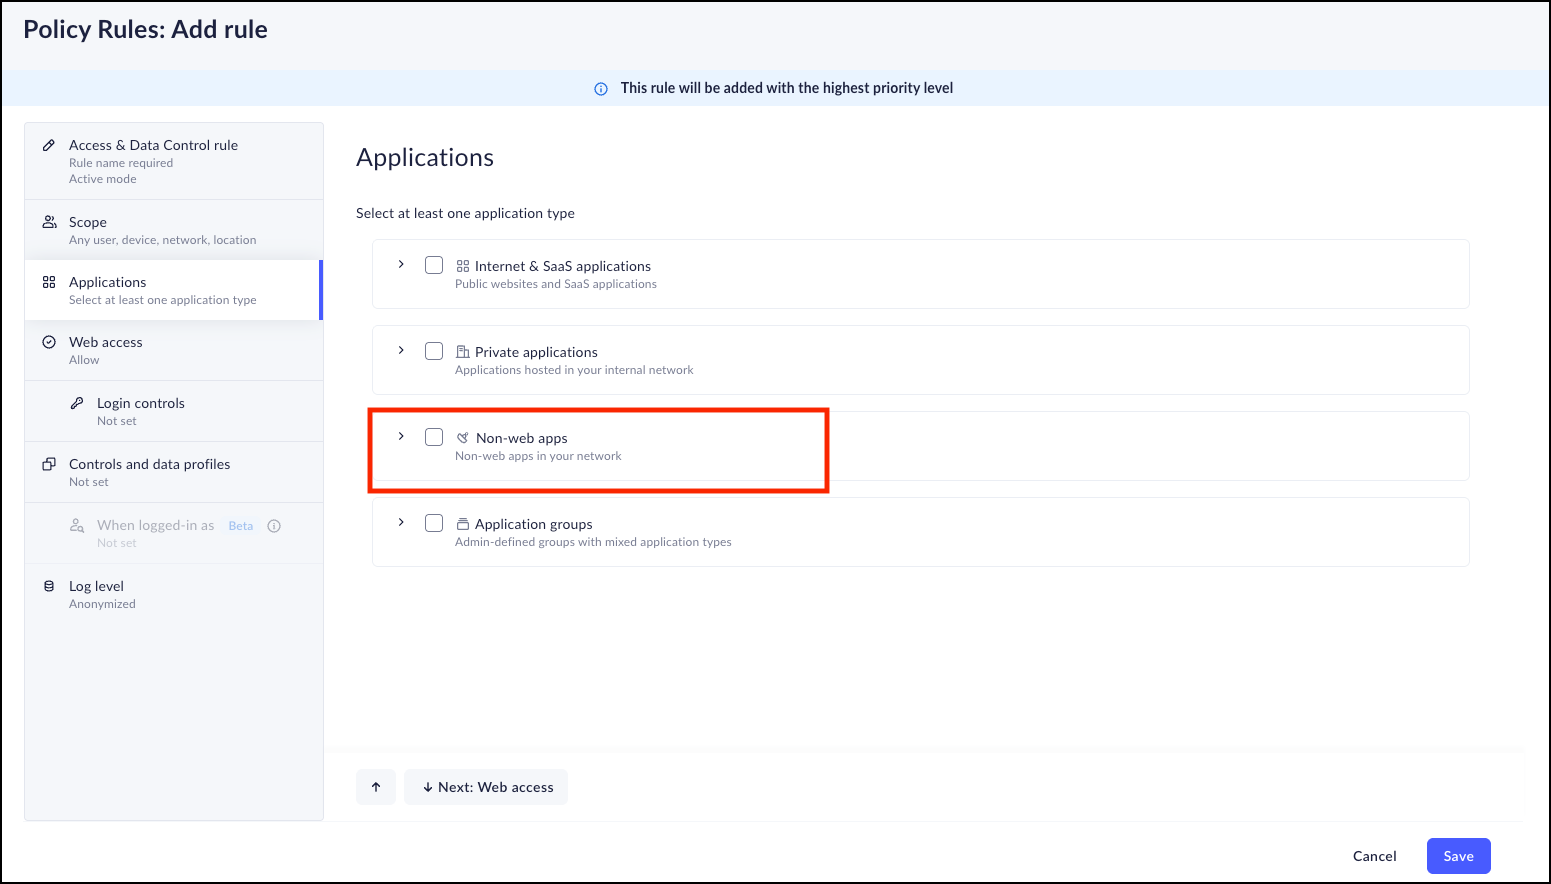Screen dimensions: 1551x884
Task: Click the up arrow previous step button
Action: [376, 787]
